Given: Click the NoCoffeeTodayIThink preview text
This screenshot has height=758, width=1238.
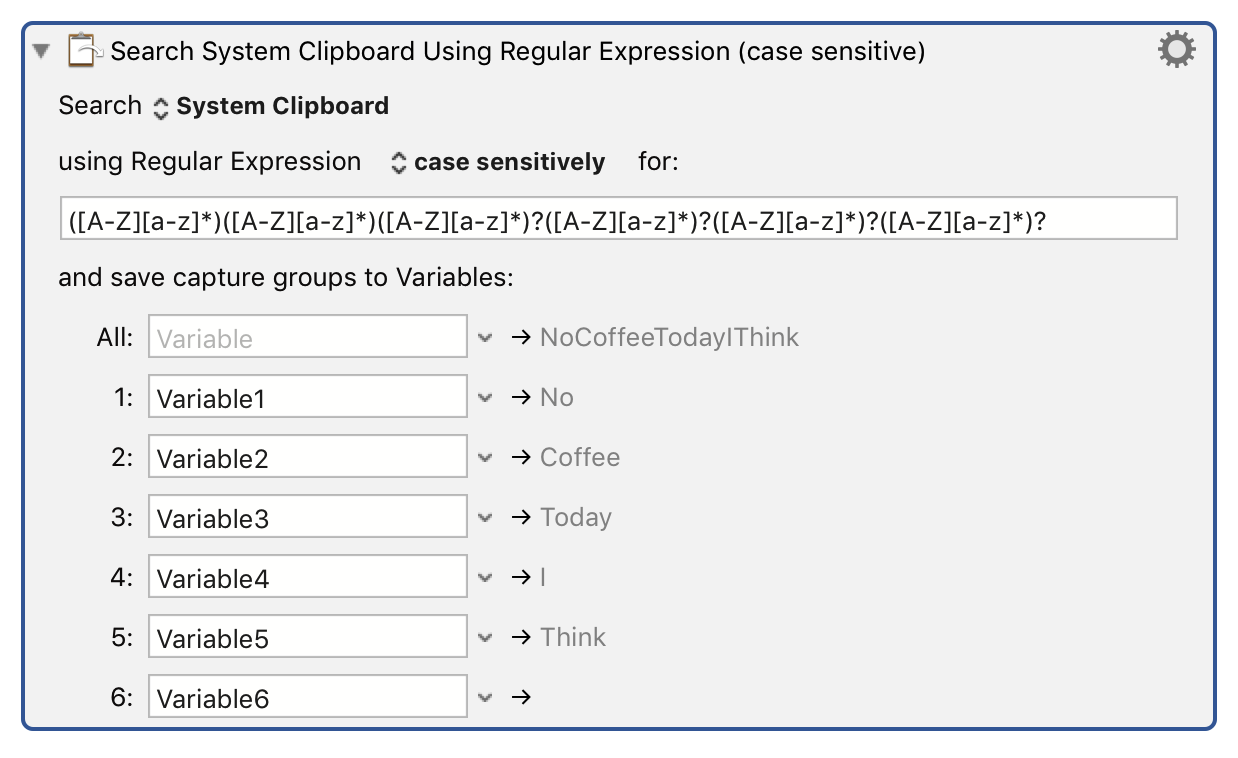Looking at the screenshot, I should pos(668,337).
